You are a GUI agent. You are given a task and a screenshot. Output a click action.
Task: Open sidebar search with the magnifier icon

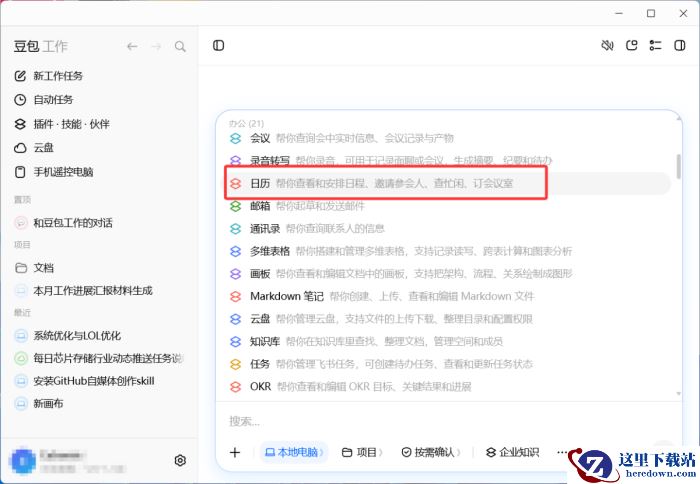click(180, 46)
